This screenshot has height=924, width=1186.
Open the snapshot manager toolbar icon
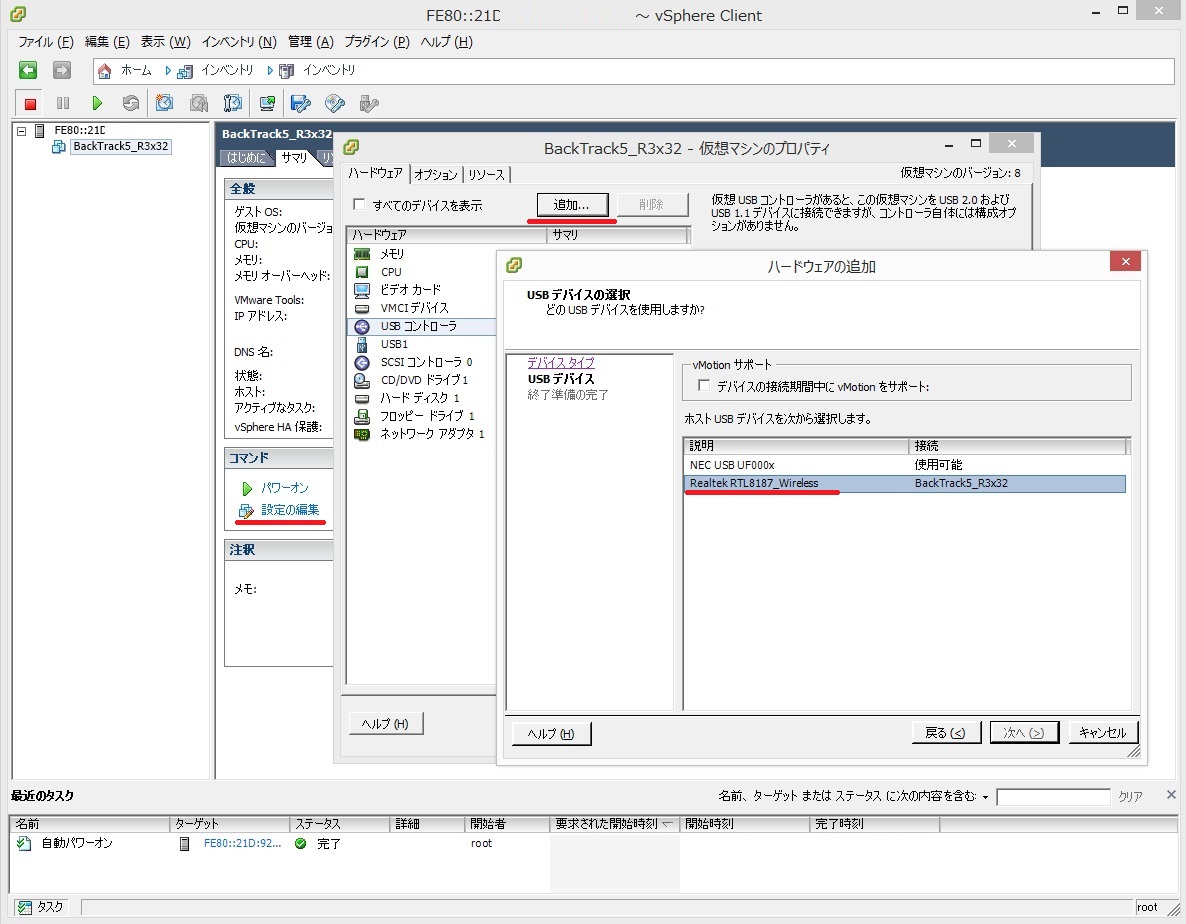pyautogui.click(x=233, y=104)
